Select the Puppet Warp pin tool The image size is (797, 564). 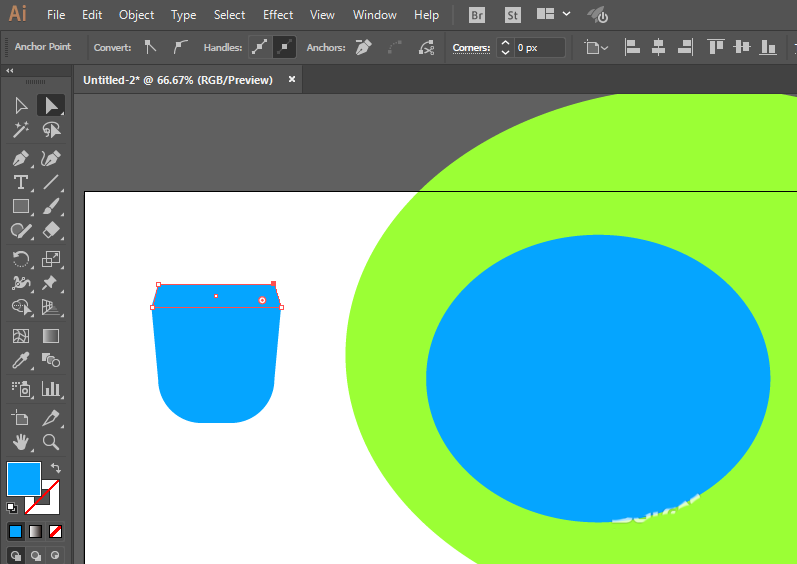pos(51,283)
